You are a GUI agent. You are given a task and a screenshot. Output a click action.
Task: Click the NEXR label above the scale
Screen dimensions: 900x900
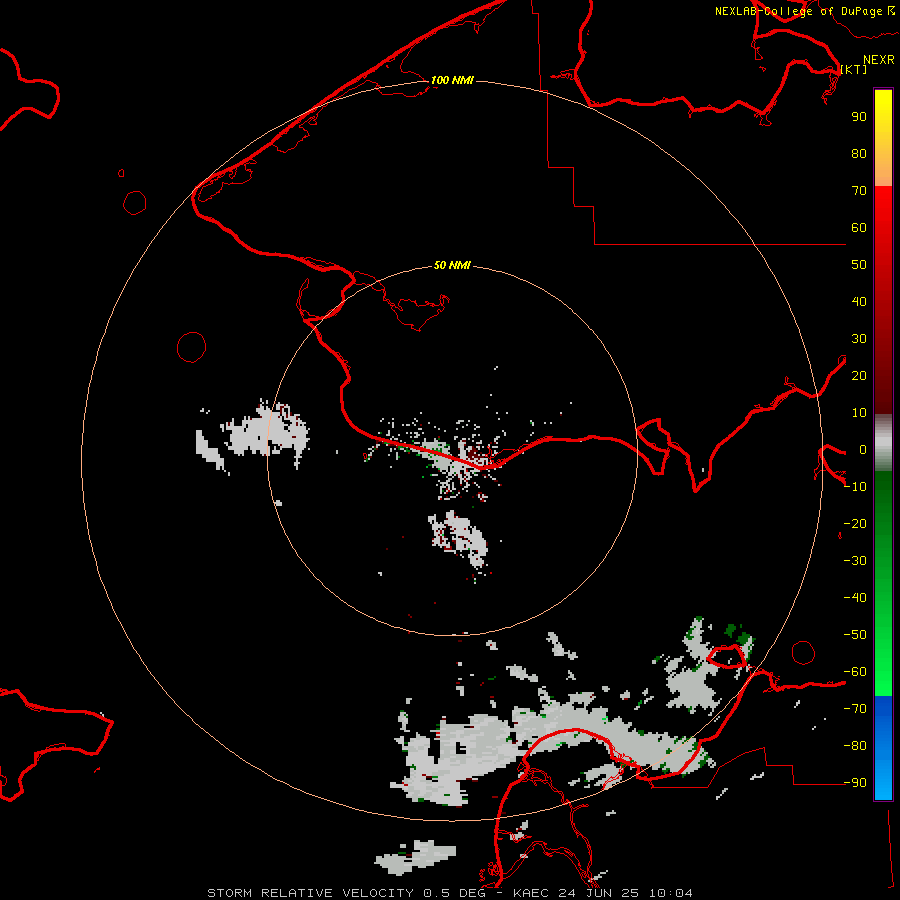coord(879,60)
